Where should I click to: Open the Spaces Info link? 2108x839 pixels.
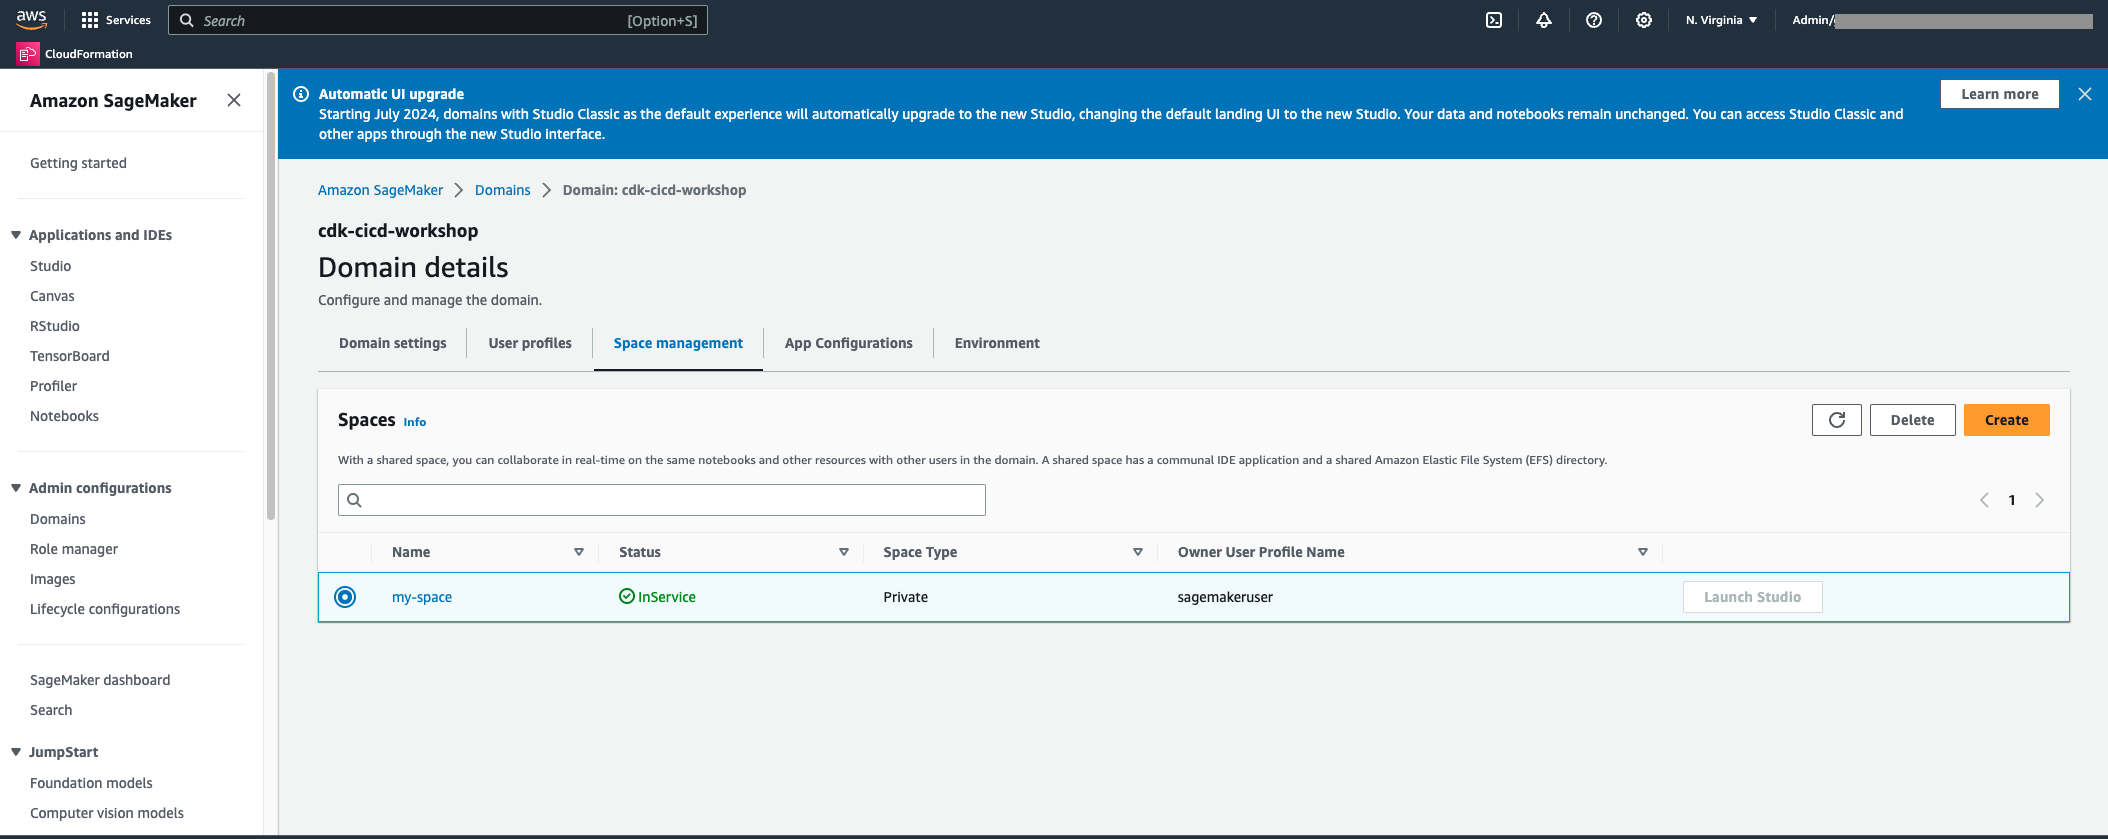(x=415, y=422)
